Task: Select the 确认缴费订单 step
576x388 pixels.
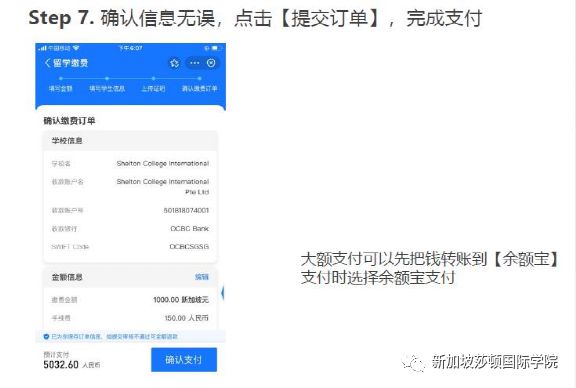Action: (x=199, y=89)
